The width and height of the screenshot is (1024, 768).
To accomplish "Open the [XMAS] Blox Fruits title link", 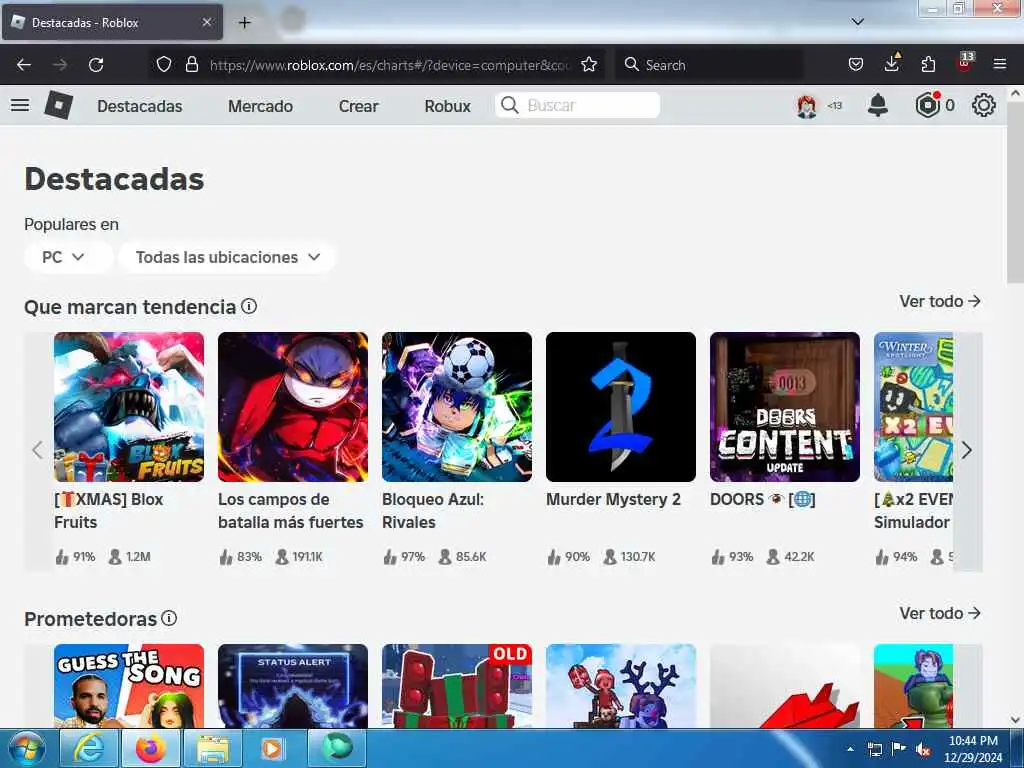I will click(108, 511).
